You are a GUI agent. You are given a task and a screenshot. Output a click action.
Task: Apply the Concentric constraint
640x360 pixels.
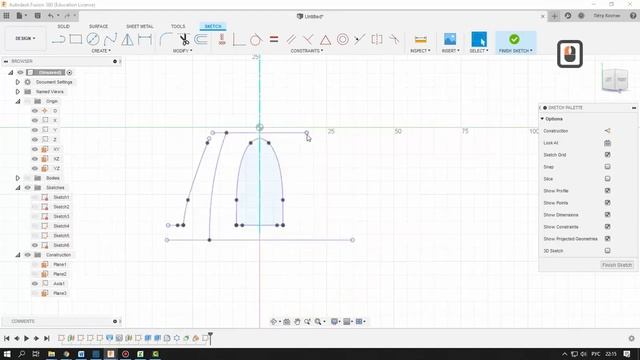342,40
